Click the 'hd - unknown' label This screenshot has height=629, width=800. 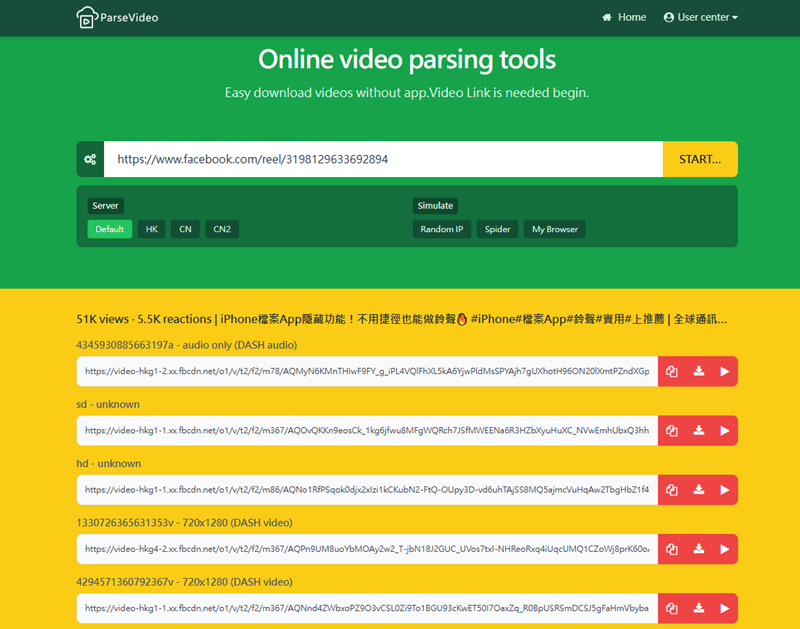[x=109, y=463]
